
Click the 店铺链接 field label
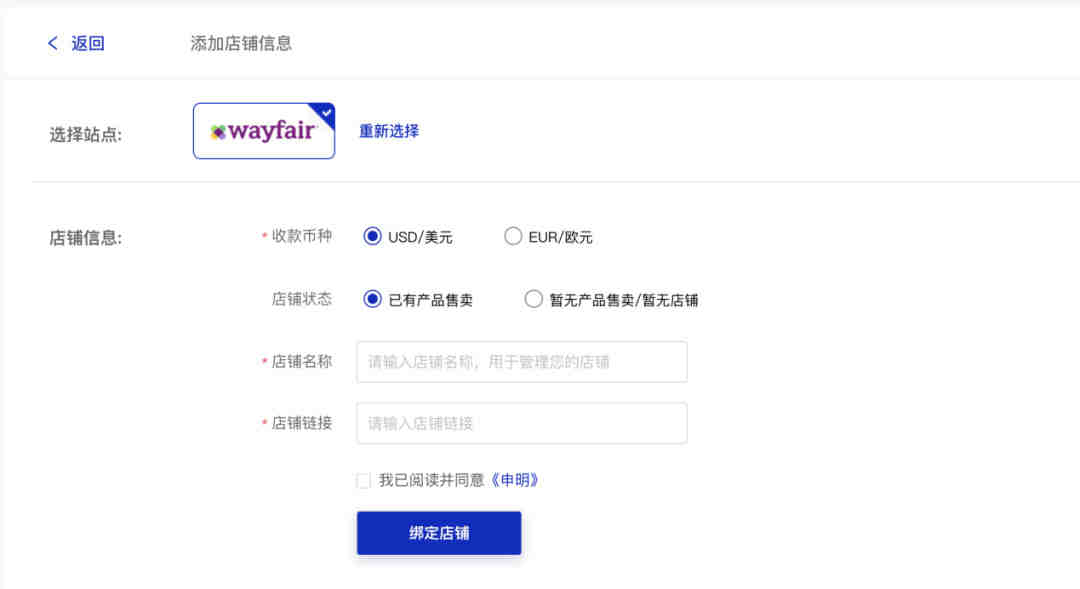pos(302,423)
